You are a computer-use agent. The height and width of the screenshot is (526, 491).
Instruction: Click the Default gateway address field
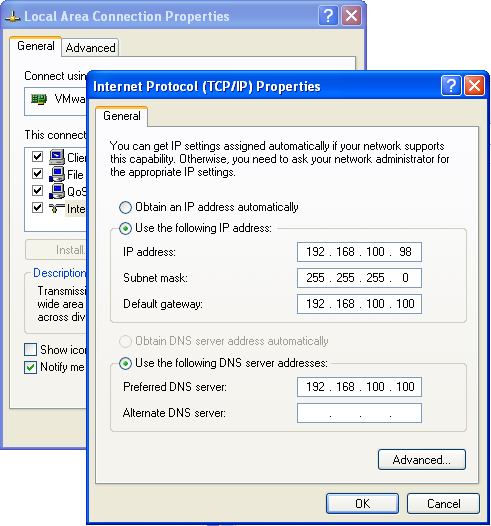coord(359,304)
